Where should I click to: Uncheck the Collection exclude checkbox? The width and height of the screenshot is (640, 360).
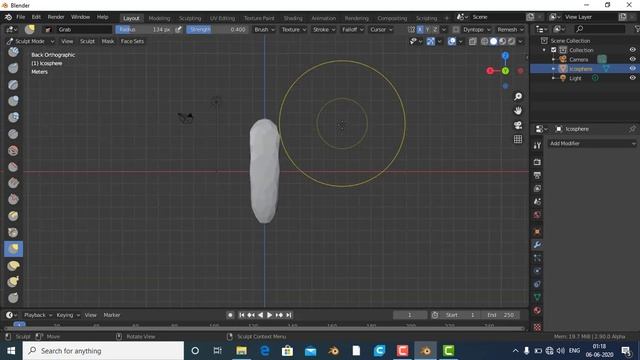(554, 50)
